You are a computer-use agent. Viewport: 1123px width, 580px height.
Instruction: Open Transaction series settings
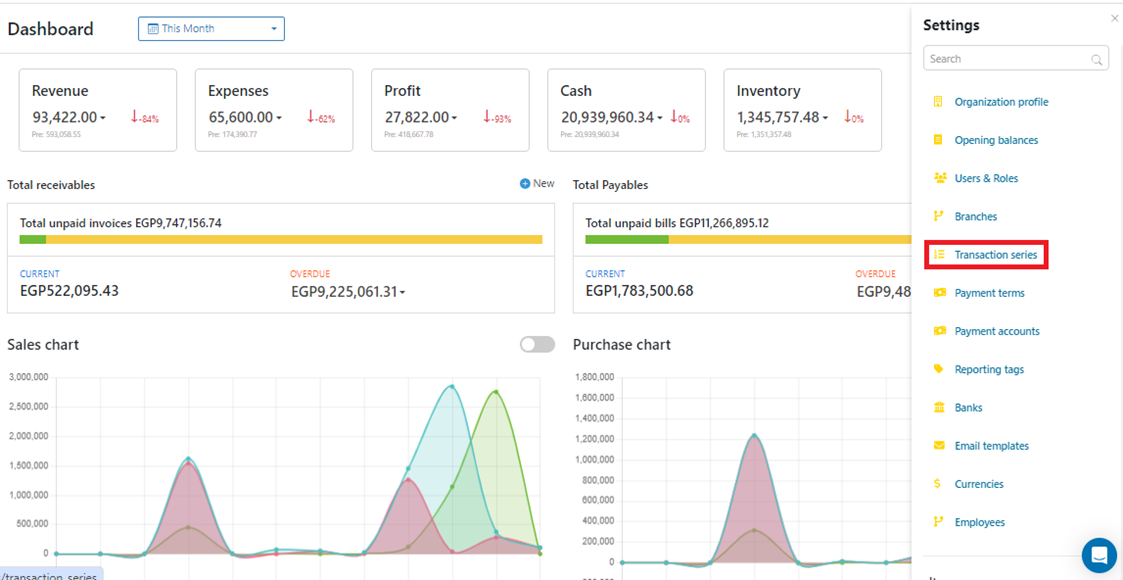[x=995, y=255]
